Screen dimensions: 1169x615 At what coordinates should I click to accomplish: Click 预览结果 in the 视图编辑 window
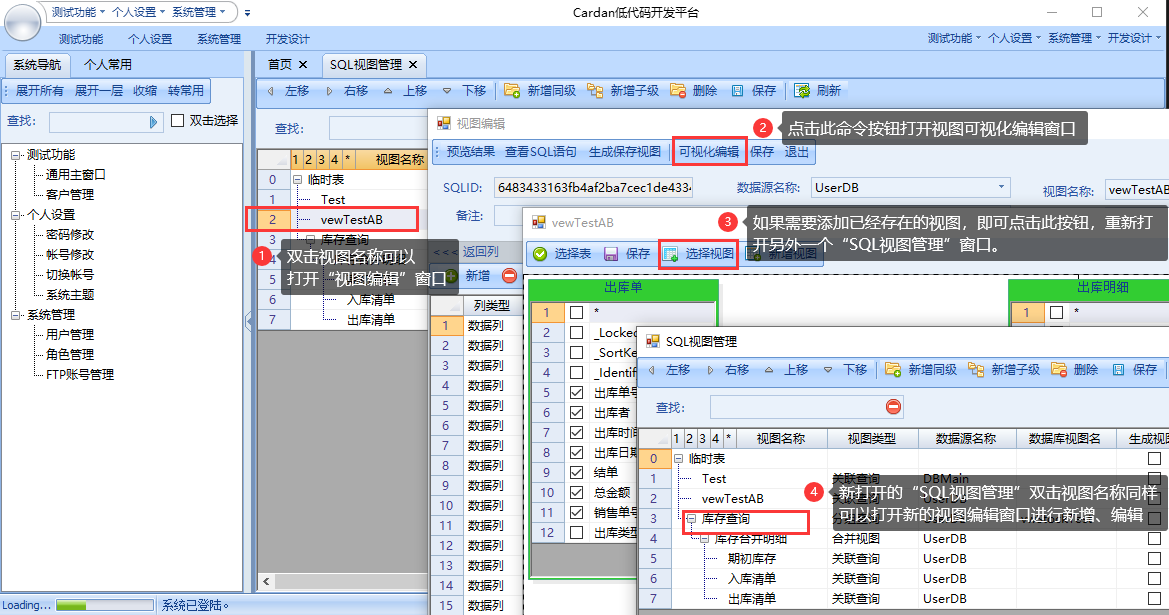coord(470,152)
